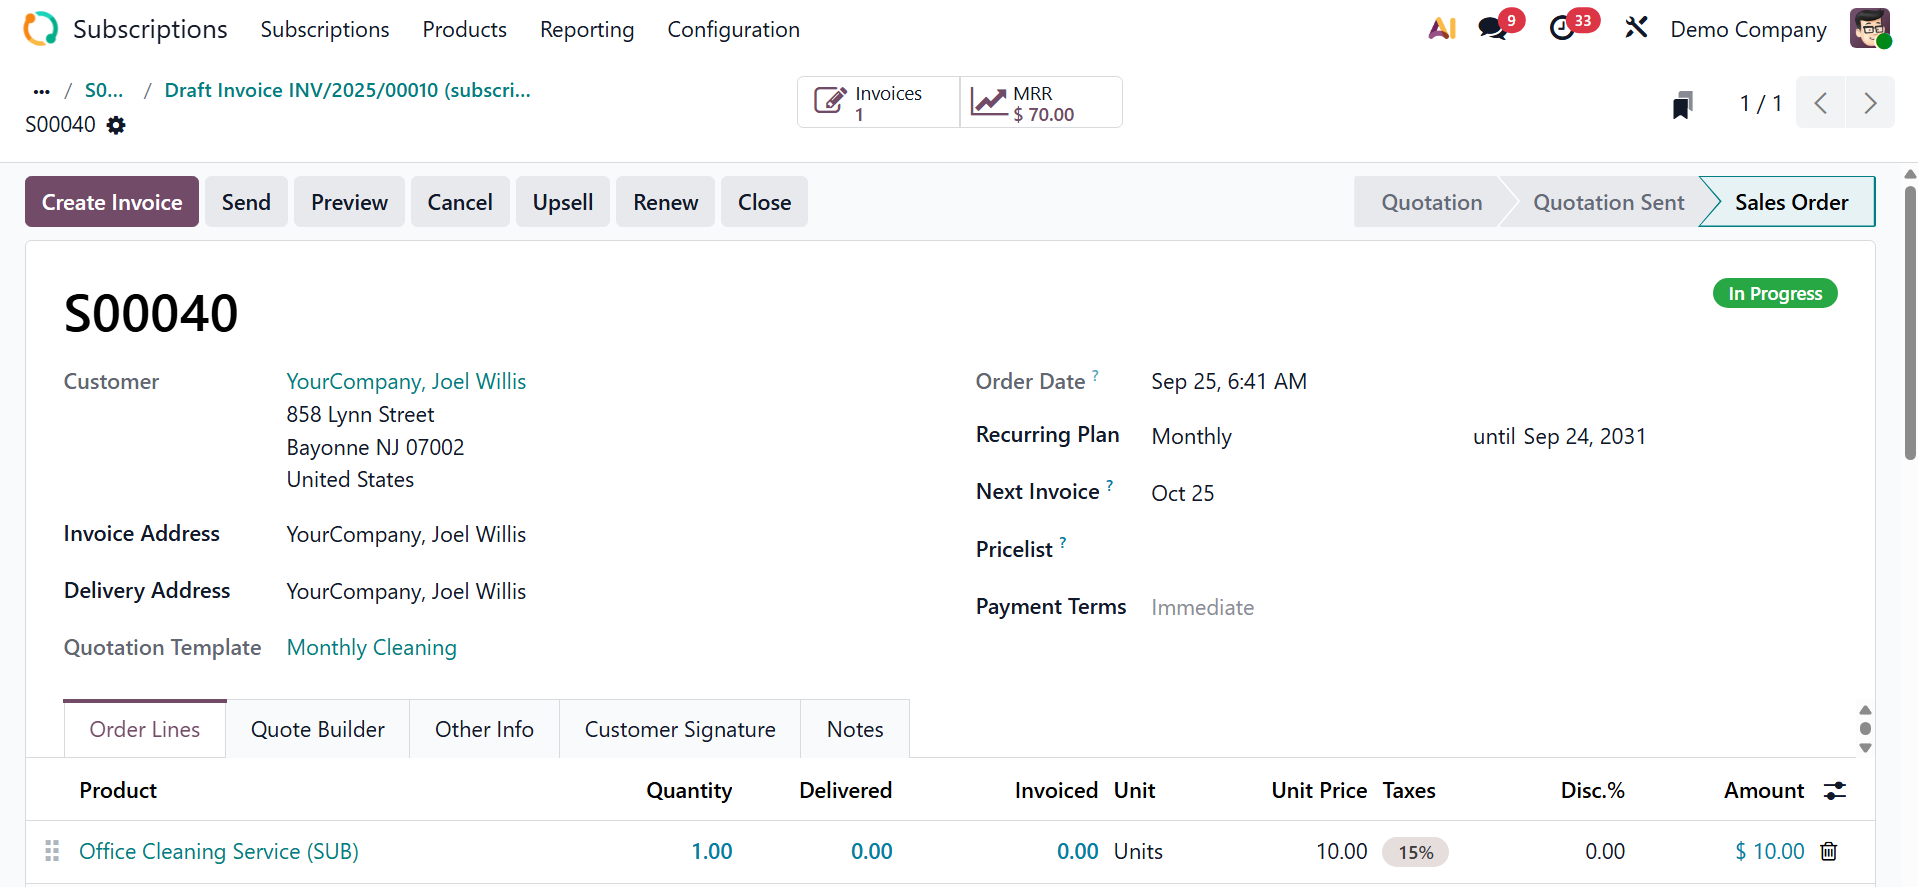Switch to the Quote Builder tab
1918x887 pixels.
(x=317, y=730)
